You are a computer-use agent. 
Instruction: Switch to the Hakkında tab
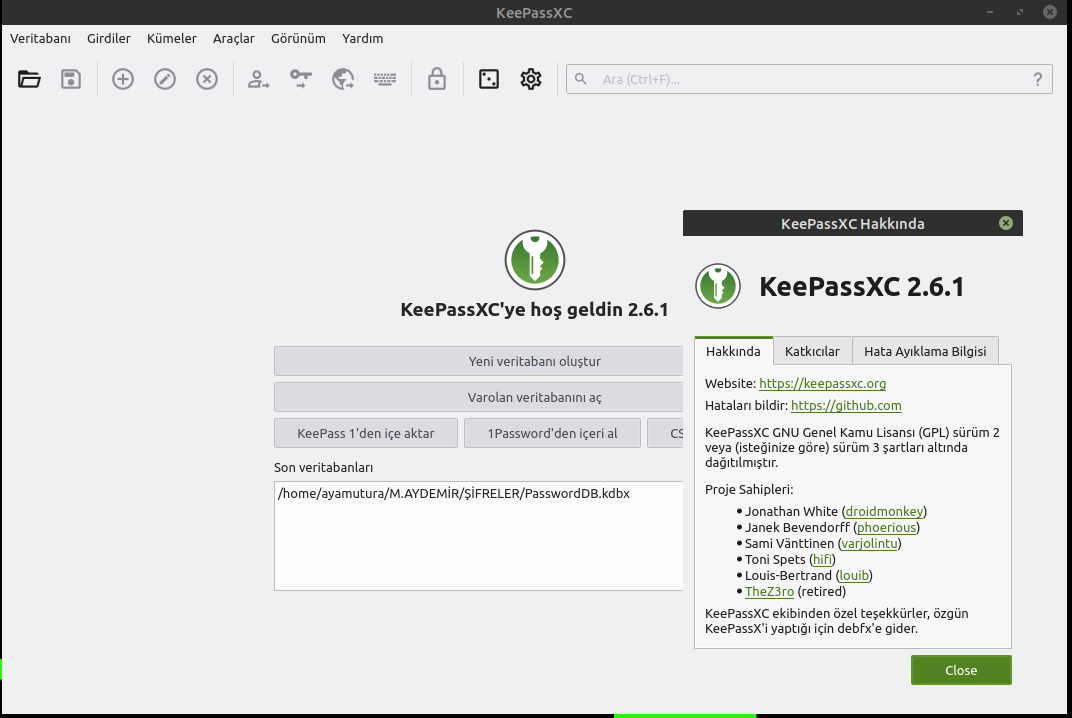(x=734, y=351)
